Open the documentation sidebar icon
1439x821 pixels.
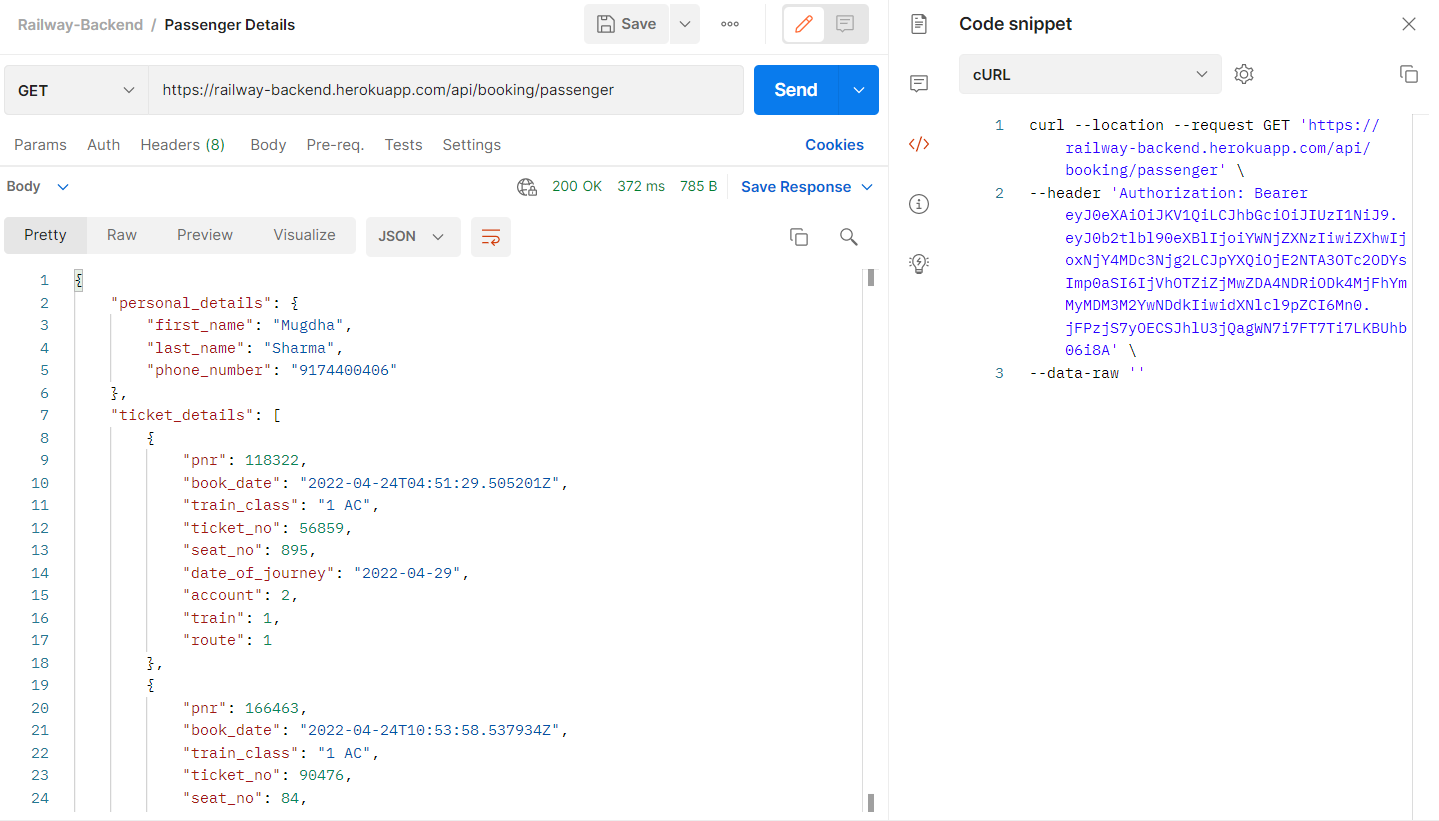(919, 24)
